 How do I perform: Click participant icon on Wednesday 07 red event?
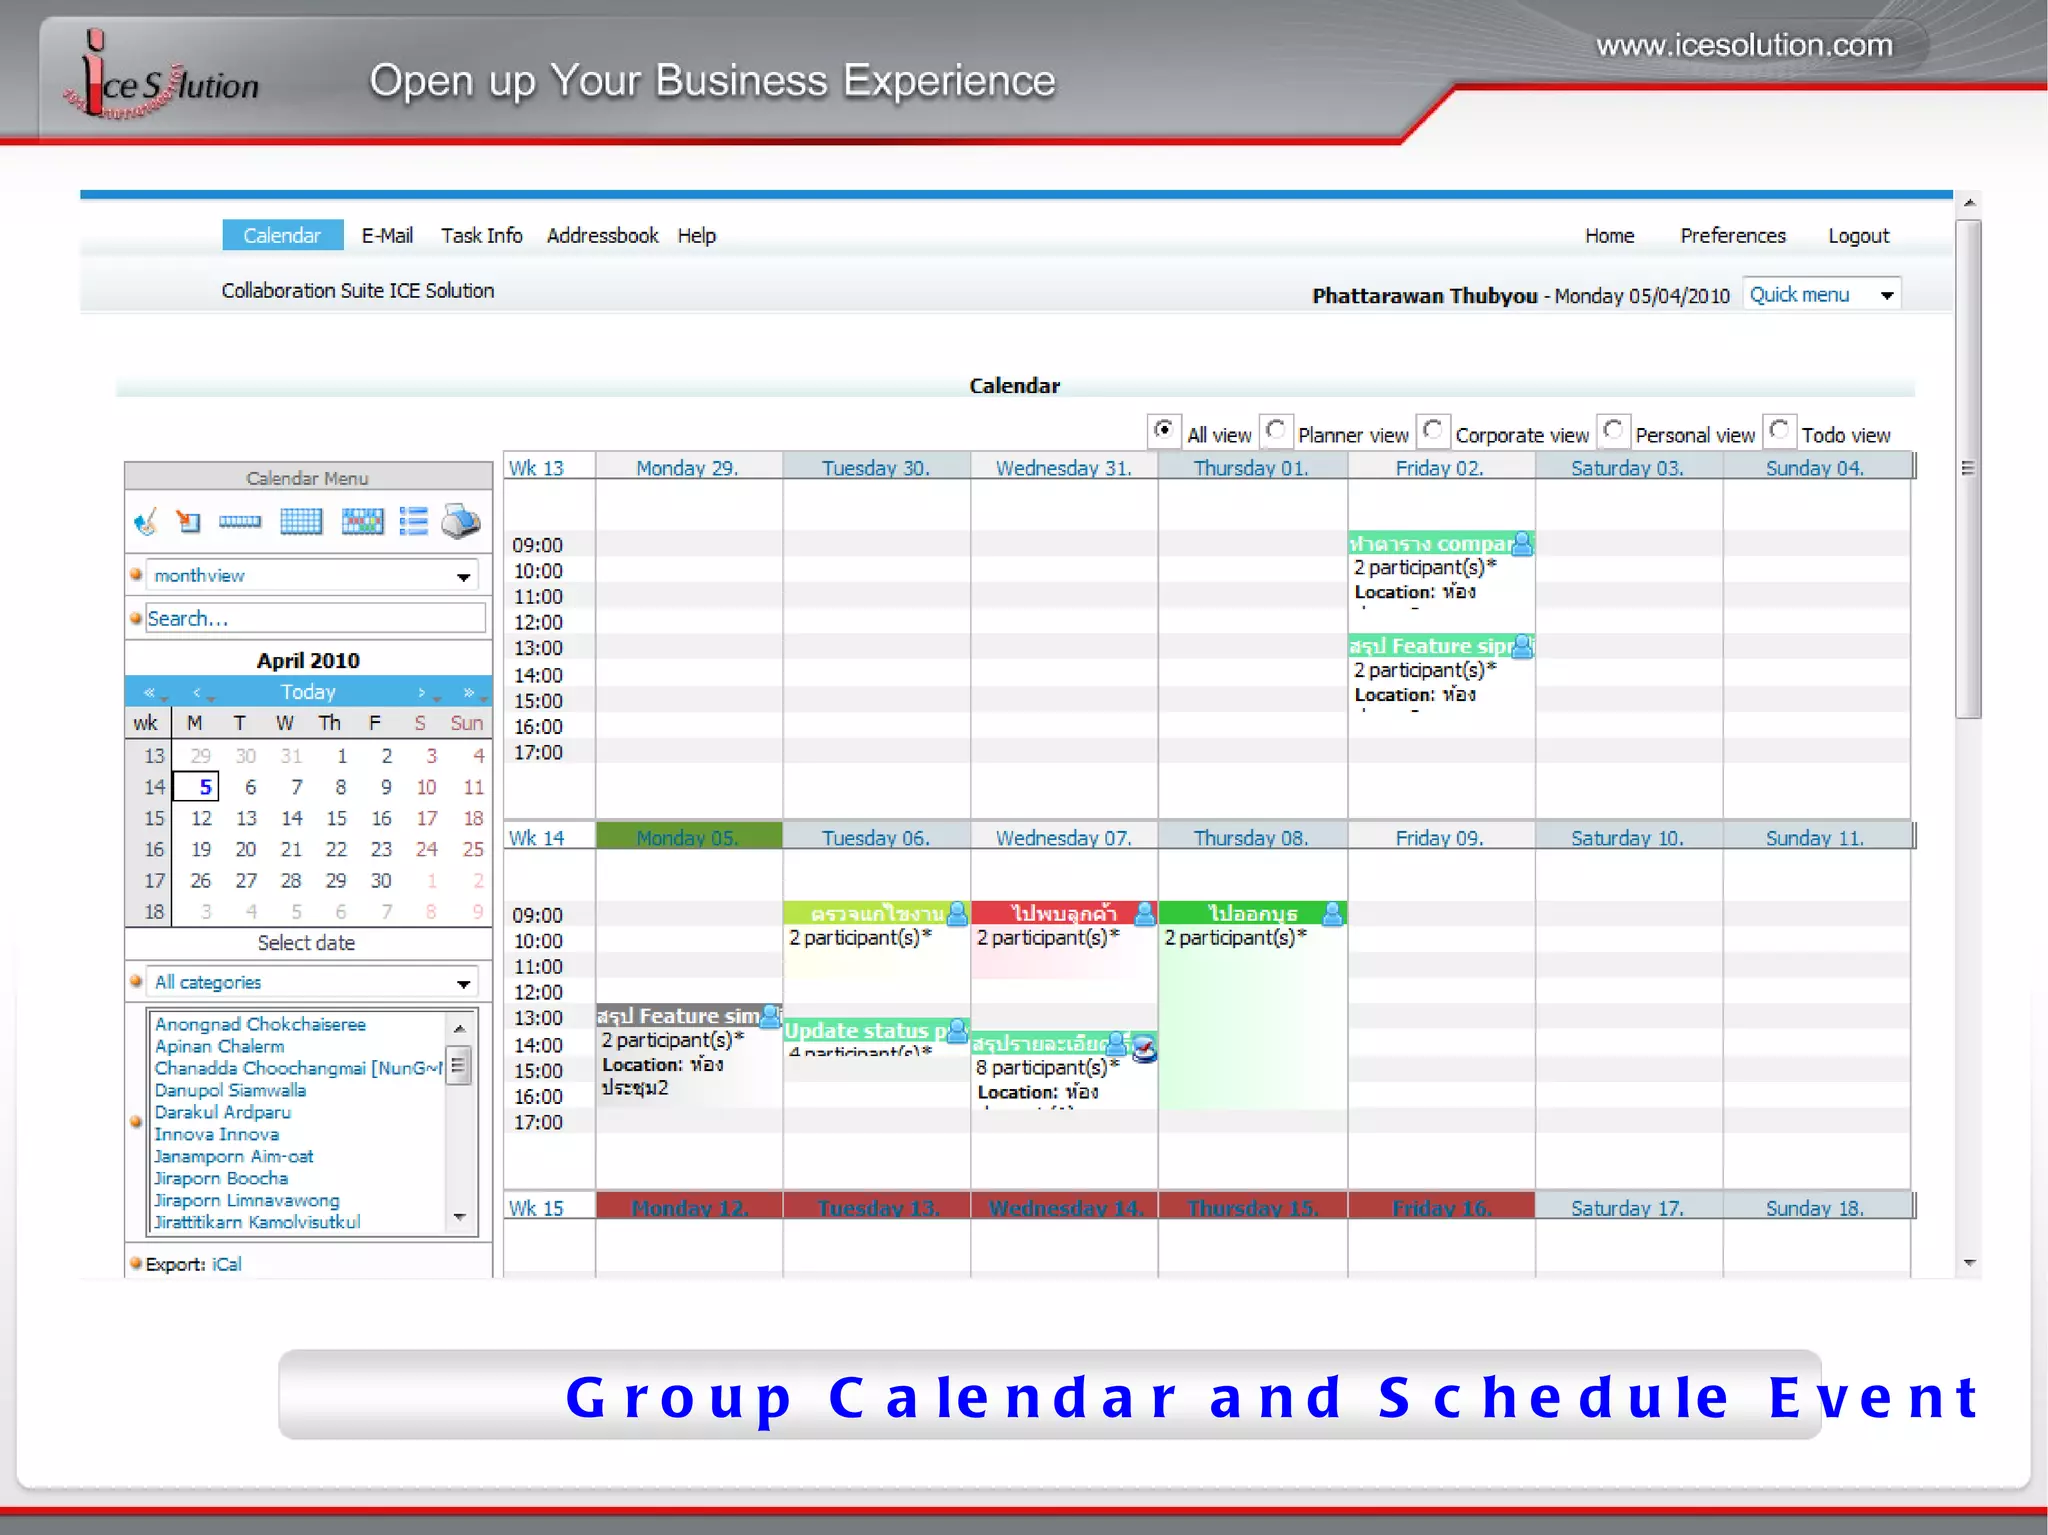(1145, 913)
